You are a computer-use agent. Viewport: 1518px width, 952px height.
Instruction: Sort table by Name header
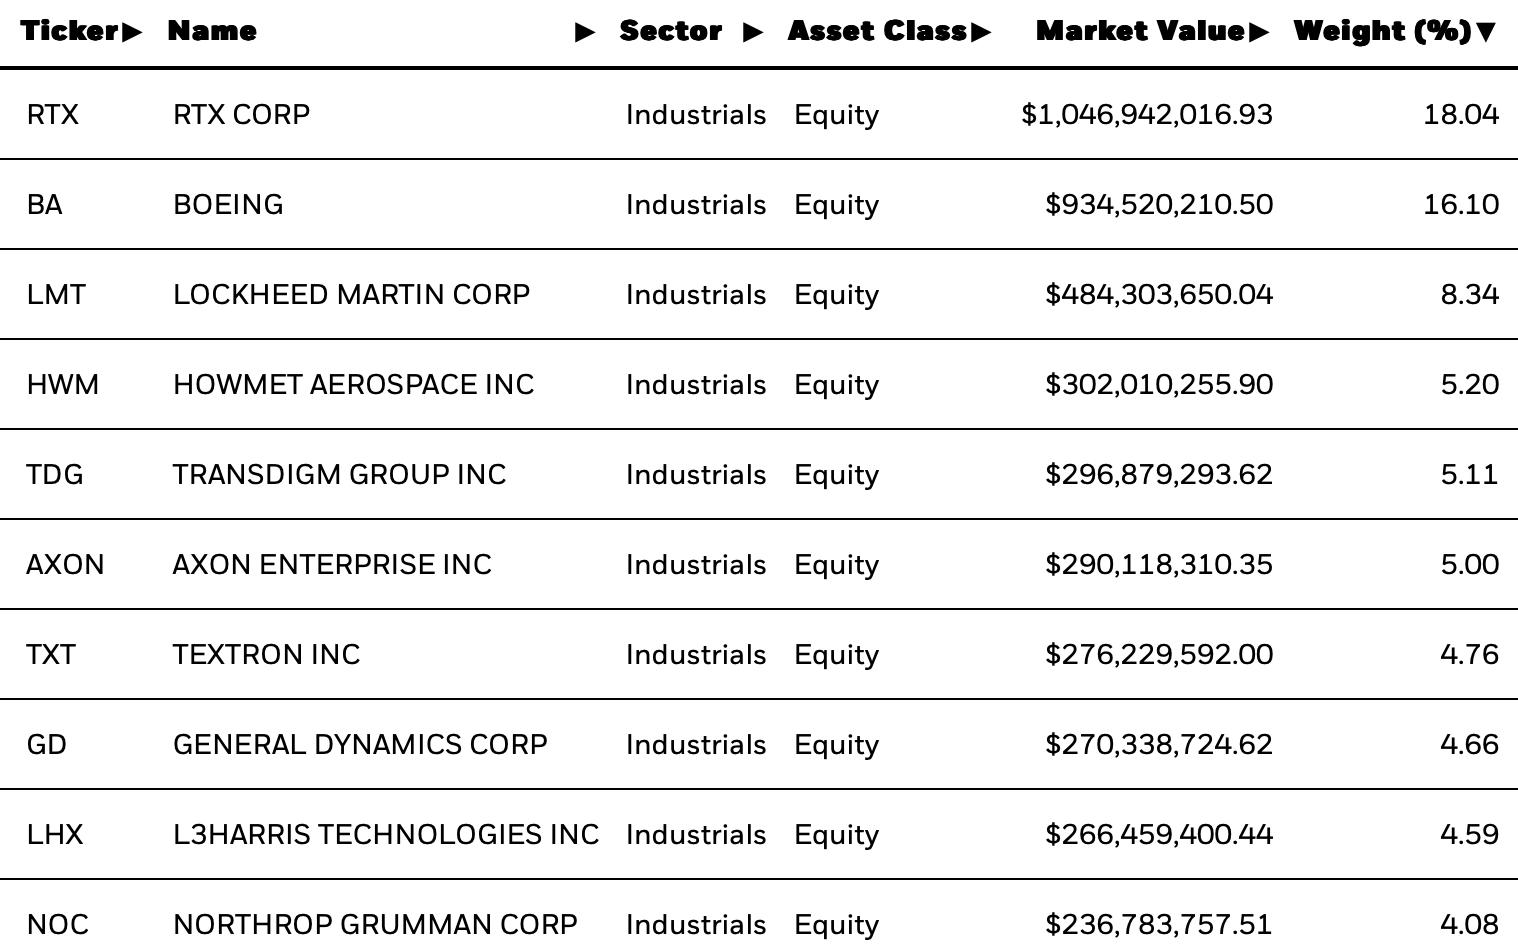coord(212,31)
